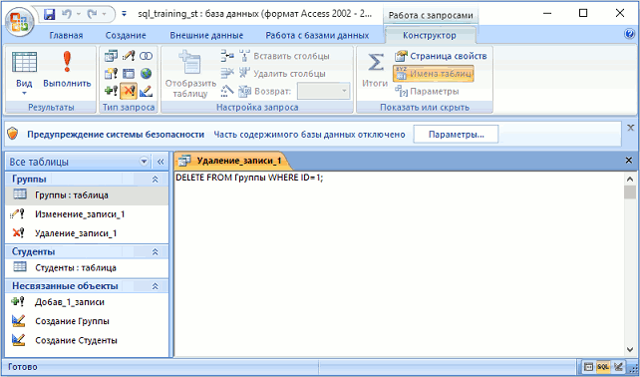Click the Параметры... security button
Viewport: 640px width, 377px height.
[x=456, y=134]
